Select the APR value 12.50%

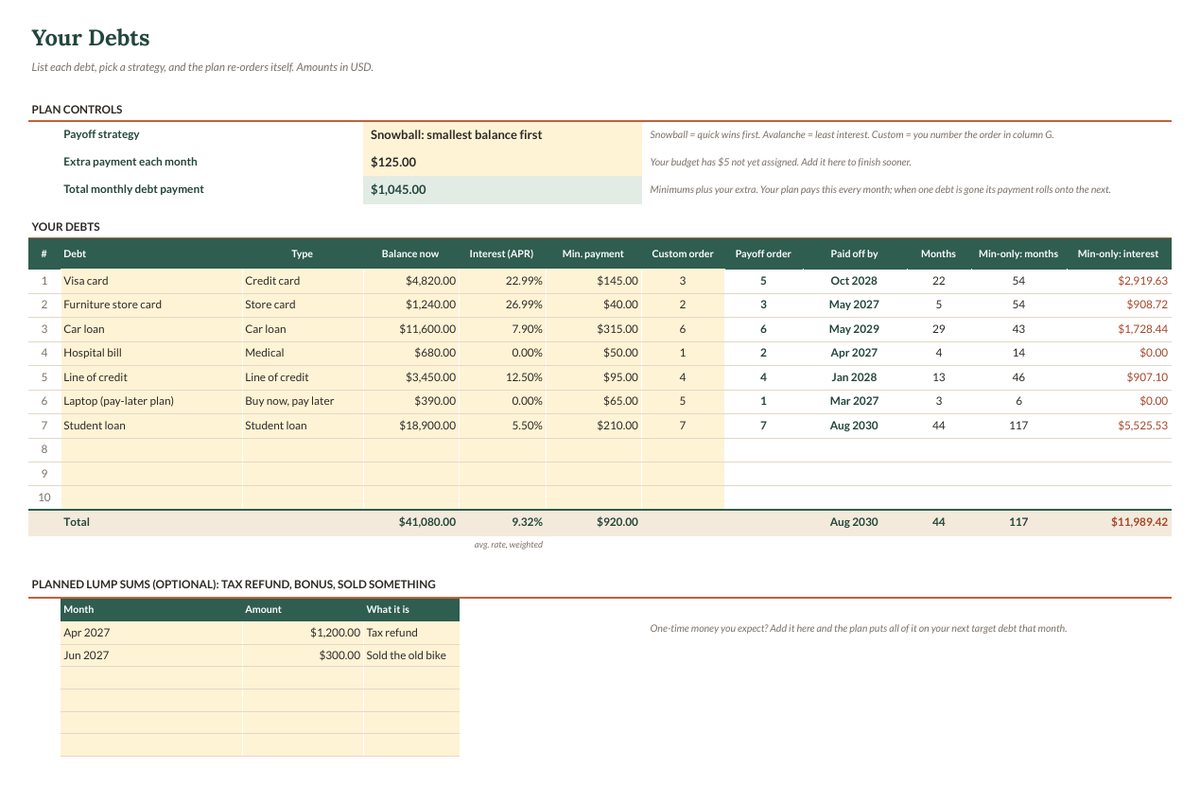(503, 377)
